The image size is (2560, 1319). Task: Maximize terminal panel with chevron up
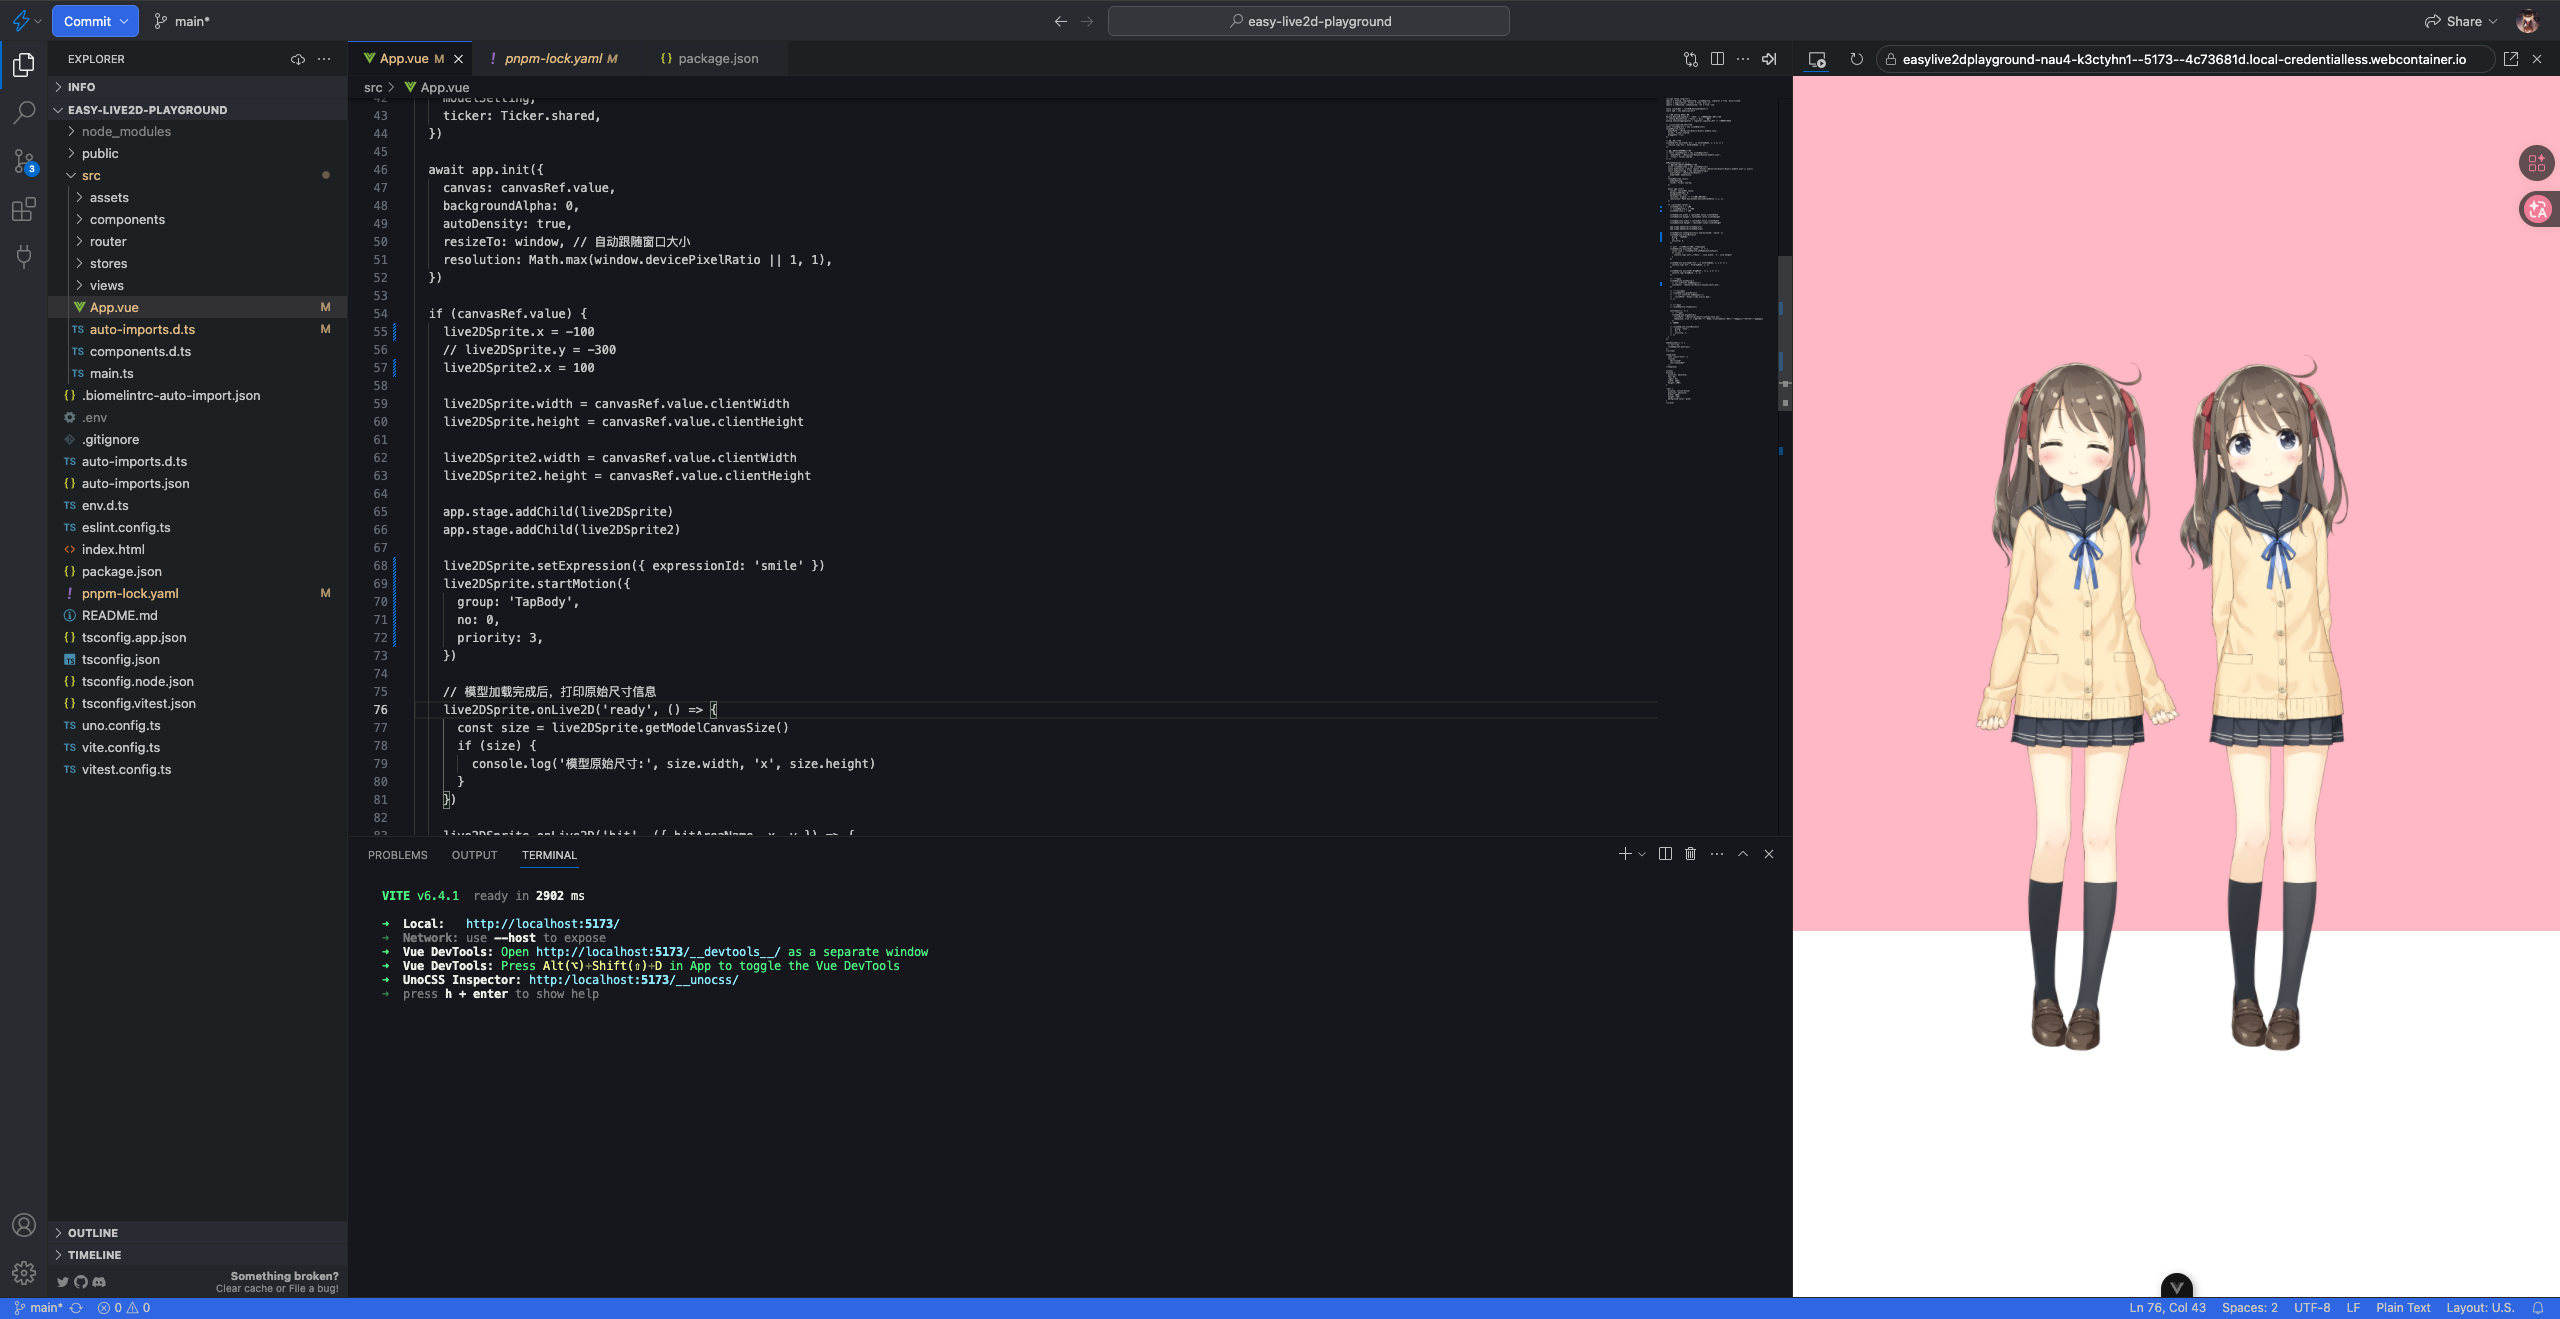pyautogui.click(x=1743, y=854)
